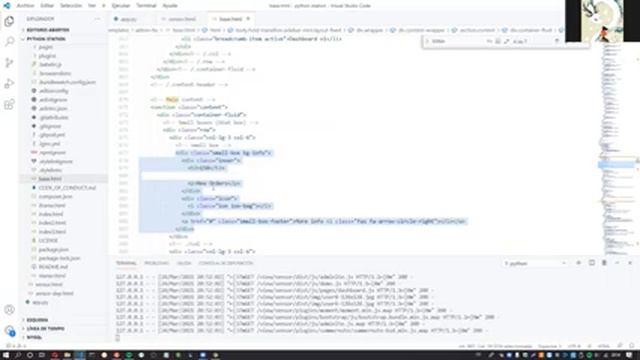The image size is (640, 360).
Task: Open Windows Start button
Action: pos(6,355)
